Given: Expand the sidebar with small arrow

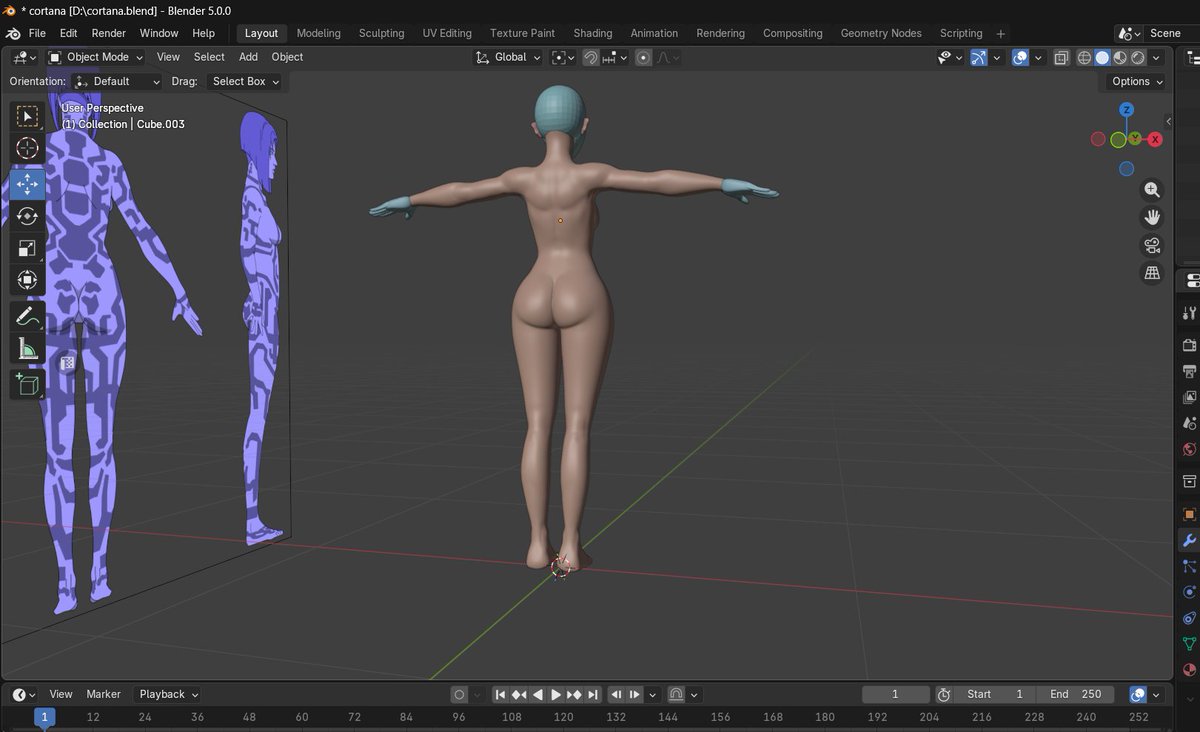Looking at the screenshot, I should click(x=1169, y=121).
